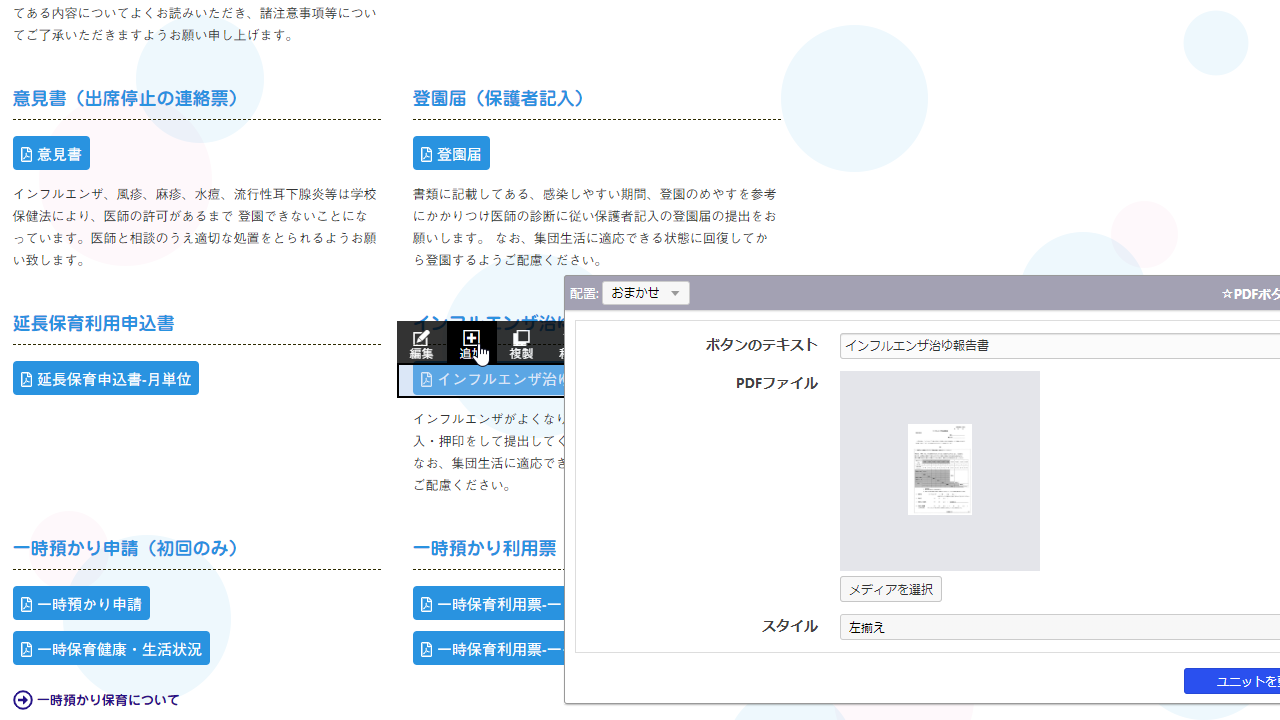
Task: Click the blue ユニットを更新 button
Action: pyautogui.click(x=1232, y=681)
